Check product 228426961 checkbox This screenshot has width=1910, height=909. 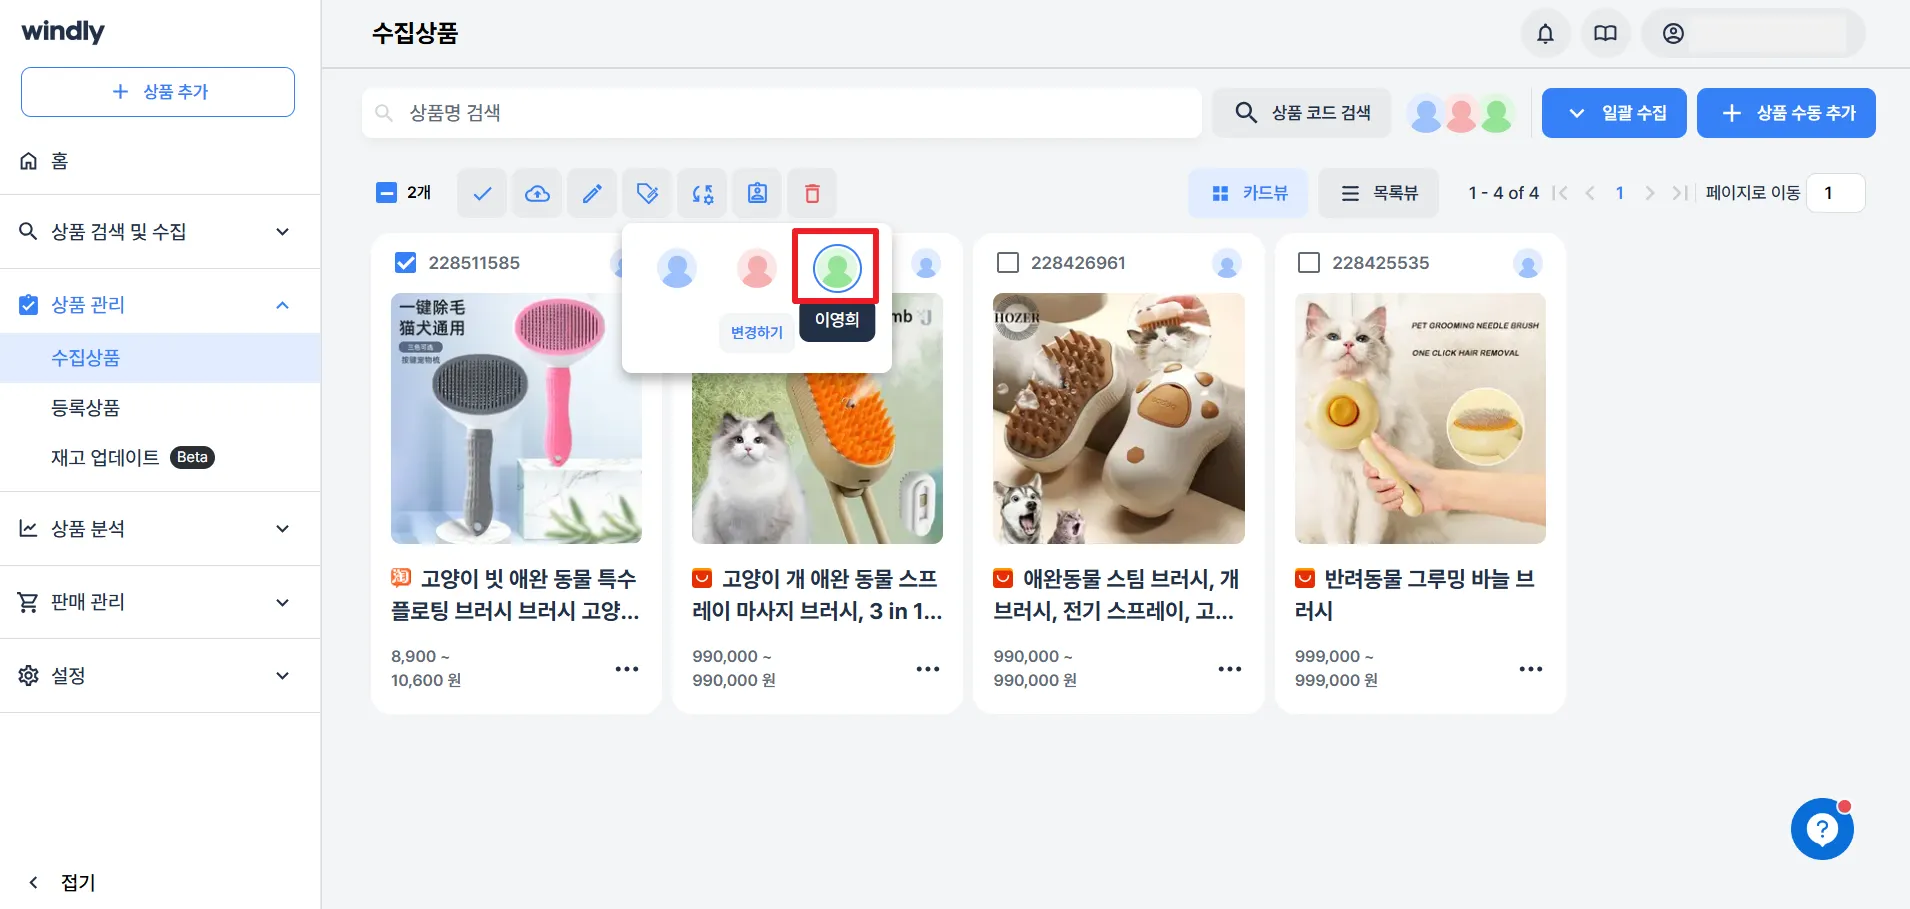(1008, 262)
